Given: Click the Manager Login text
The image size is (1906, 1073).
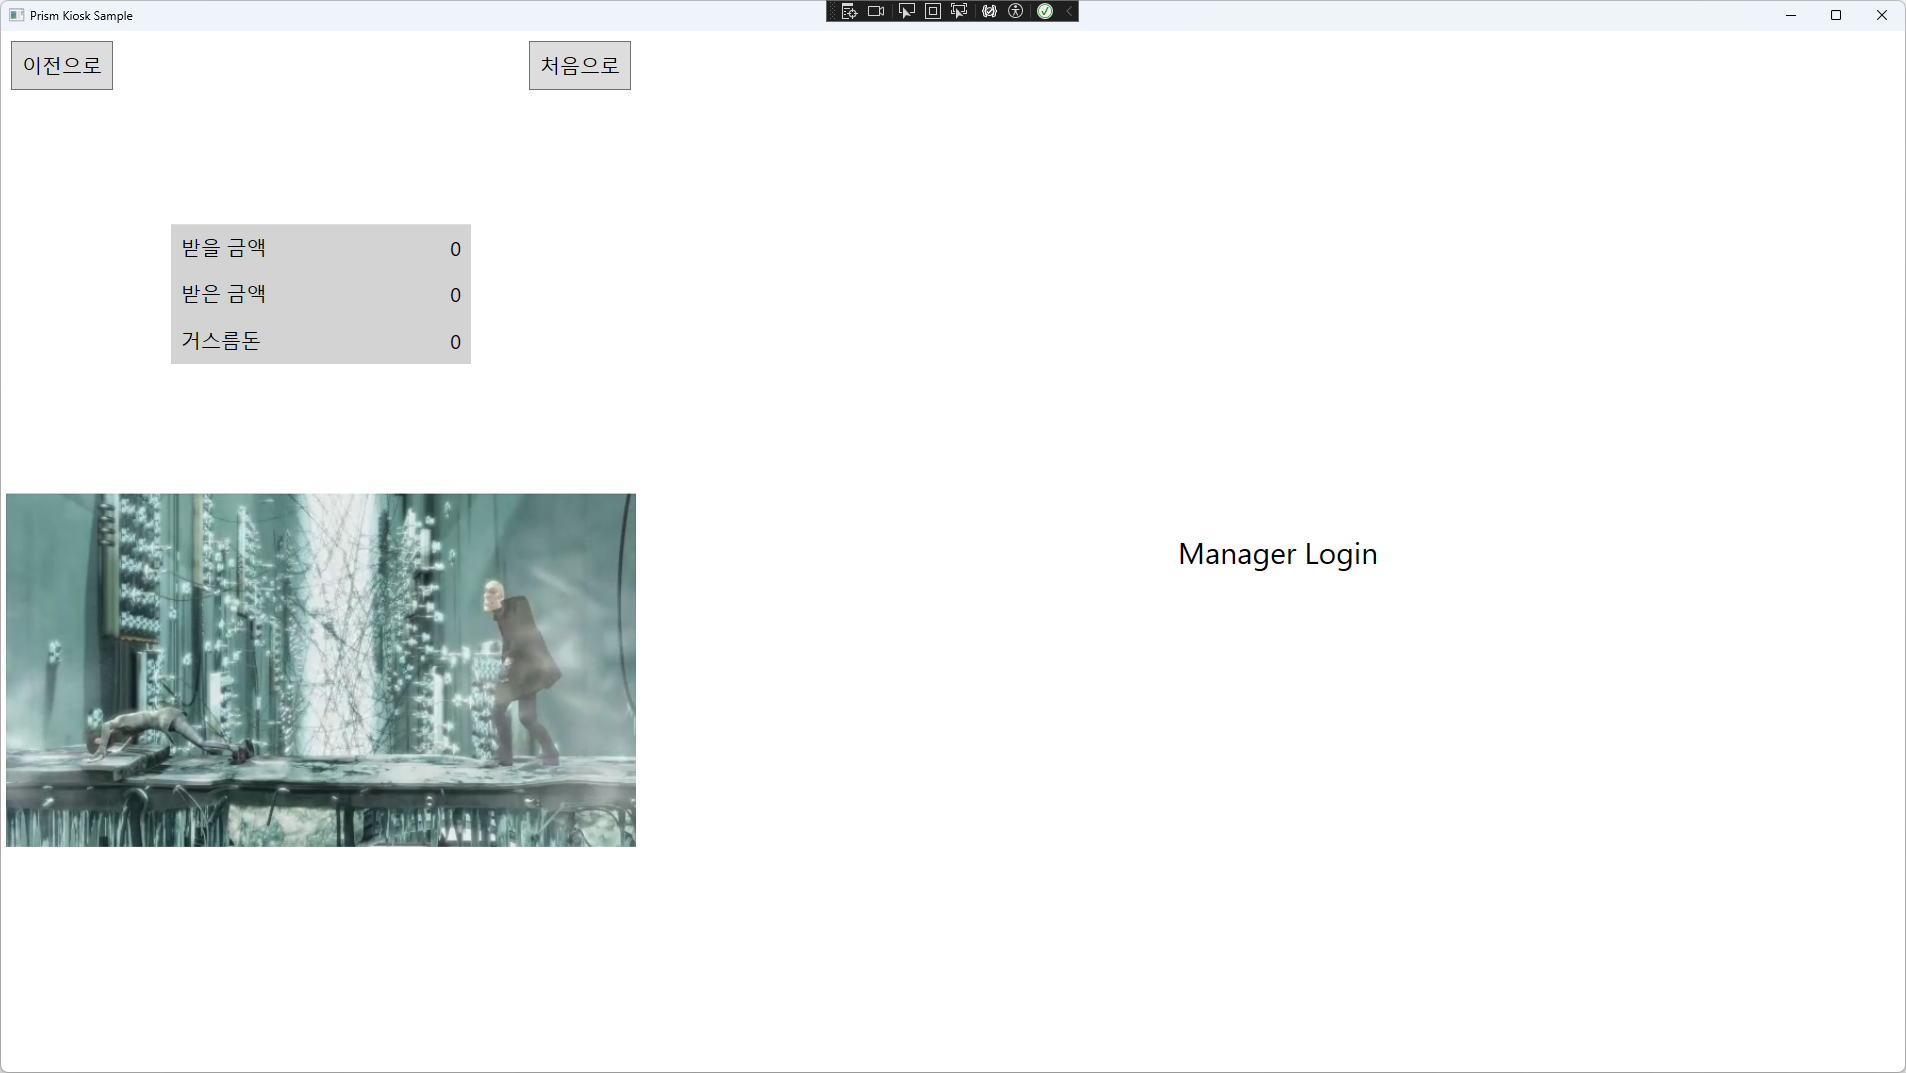Looking at the screenshot, I should pos(1278,554).
